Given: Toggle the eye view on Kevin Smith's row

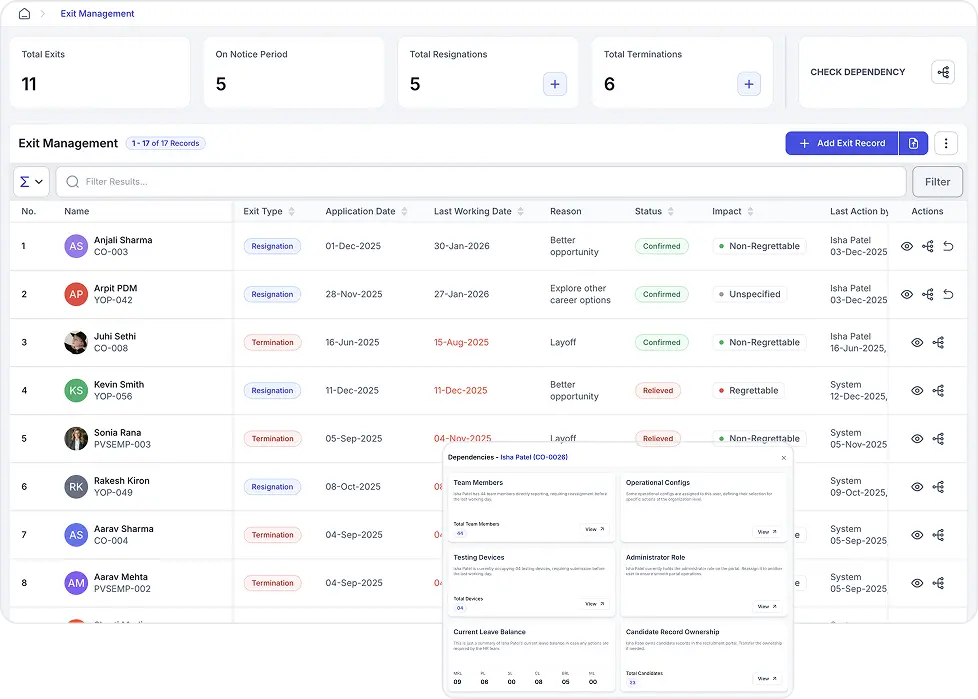Looking at the screenshot, I should [917, 390].
